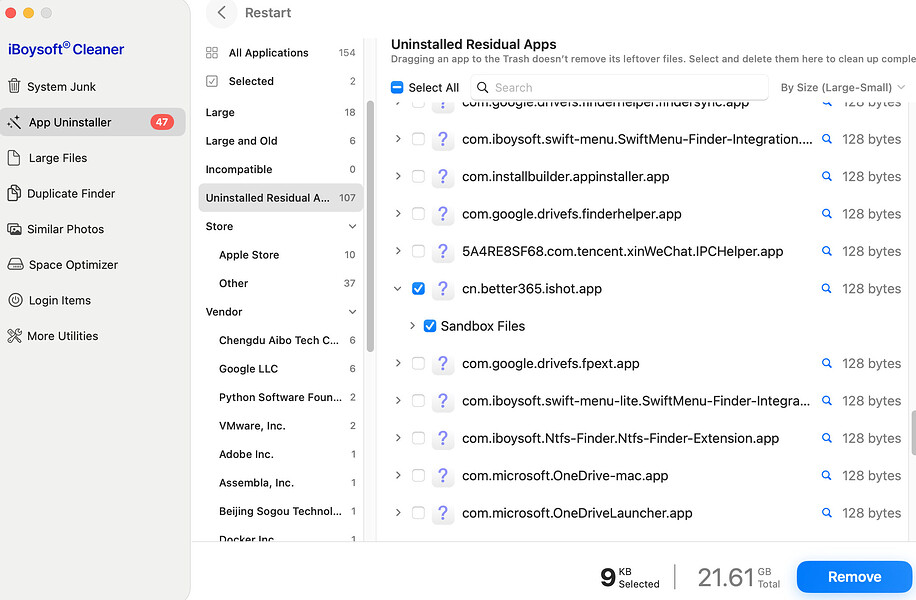Open Login Items power icon
Viewport: 916px width, 600px height.
click(15, 300)
